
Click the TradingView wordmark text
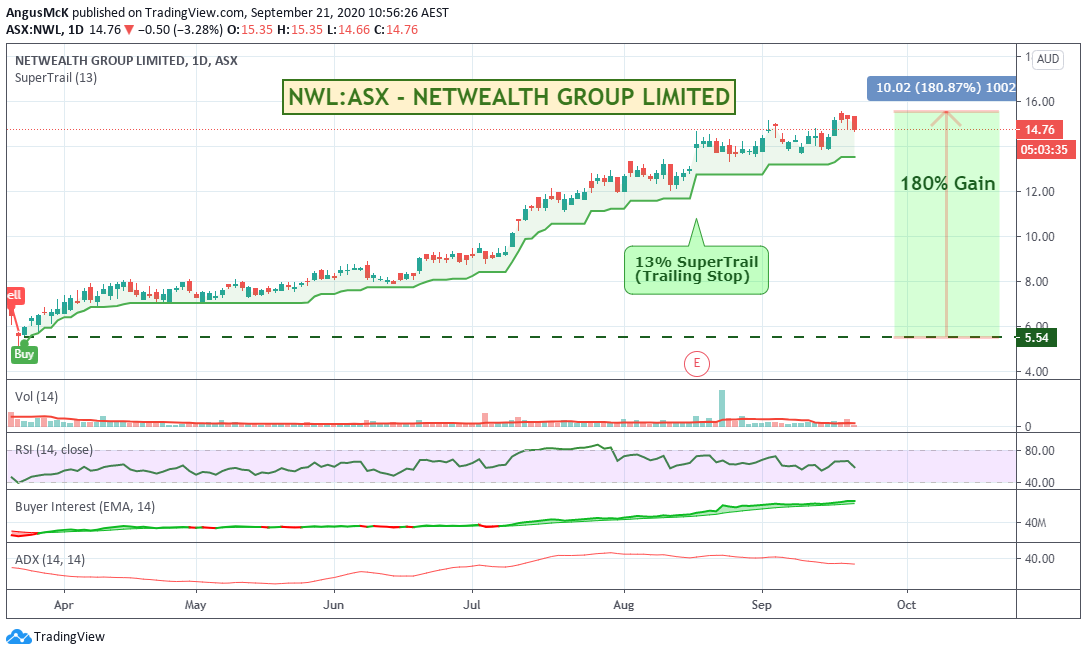69,636
